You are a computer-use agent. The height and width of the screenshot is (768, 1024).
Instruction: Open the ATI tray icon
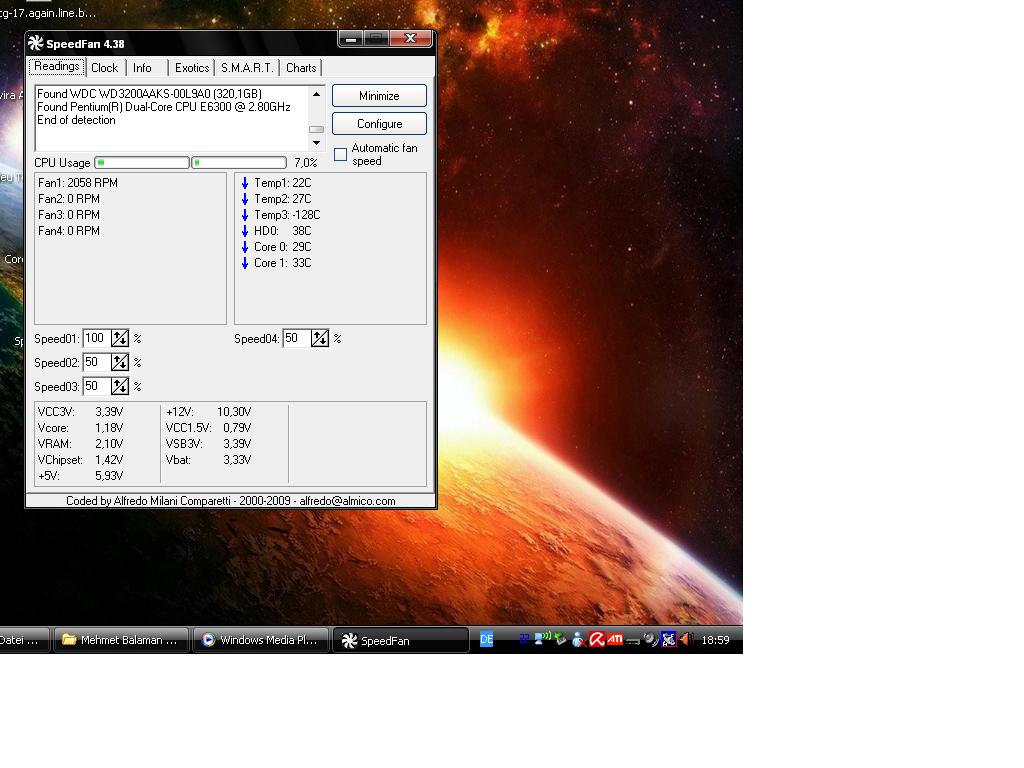tap(615, 639)
